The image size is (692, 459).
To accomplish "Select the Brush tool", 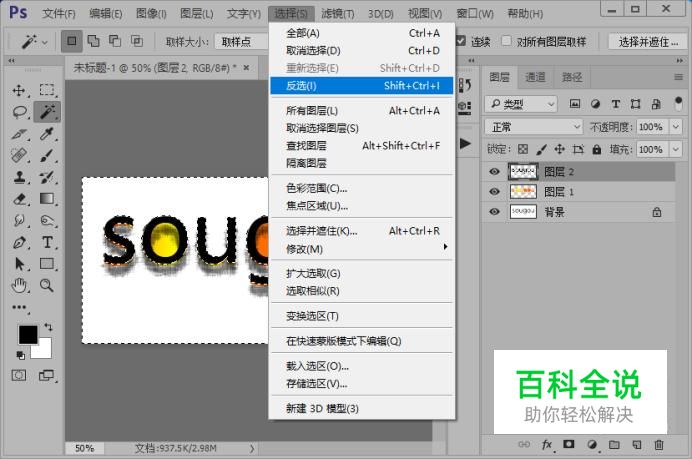I will [47, 155].
